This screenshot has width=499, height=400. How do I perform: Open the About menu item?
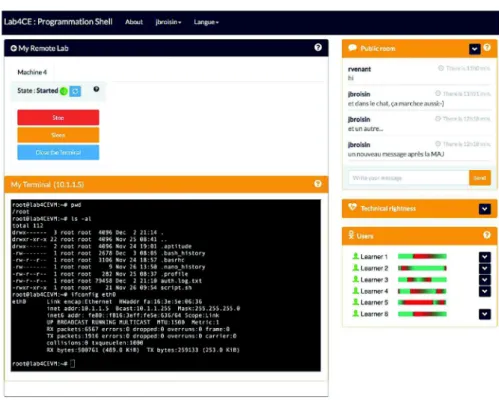tap(134, 22)
